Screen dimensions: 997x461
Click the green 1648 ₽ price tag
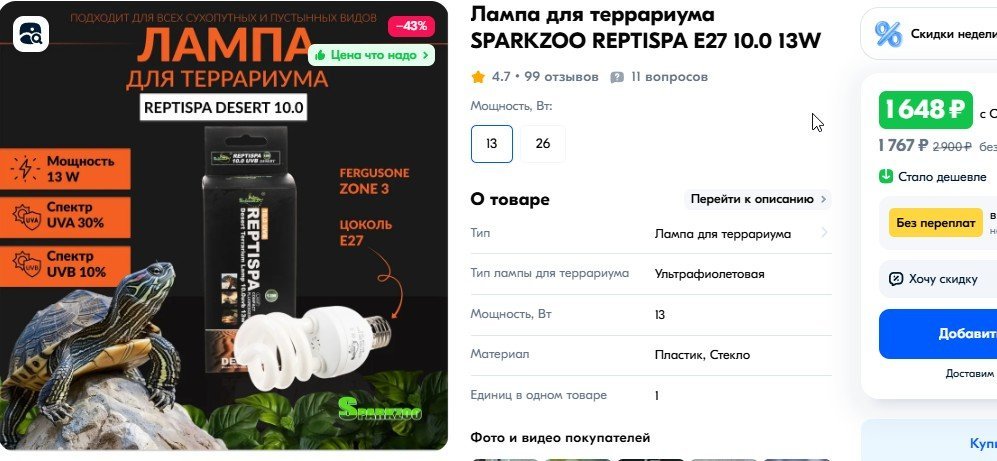[925, 110]
